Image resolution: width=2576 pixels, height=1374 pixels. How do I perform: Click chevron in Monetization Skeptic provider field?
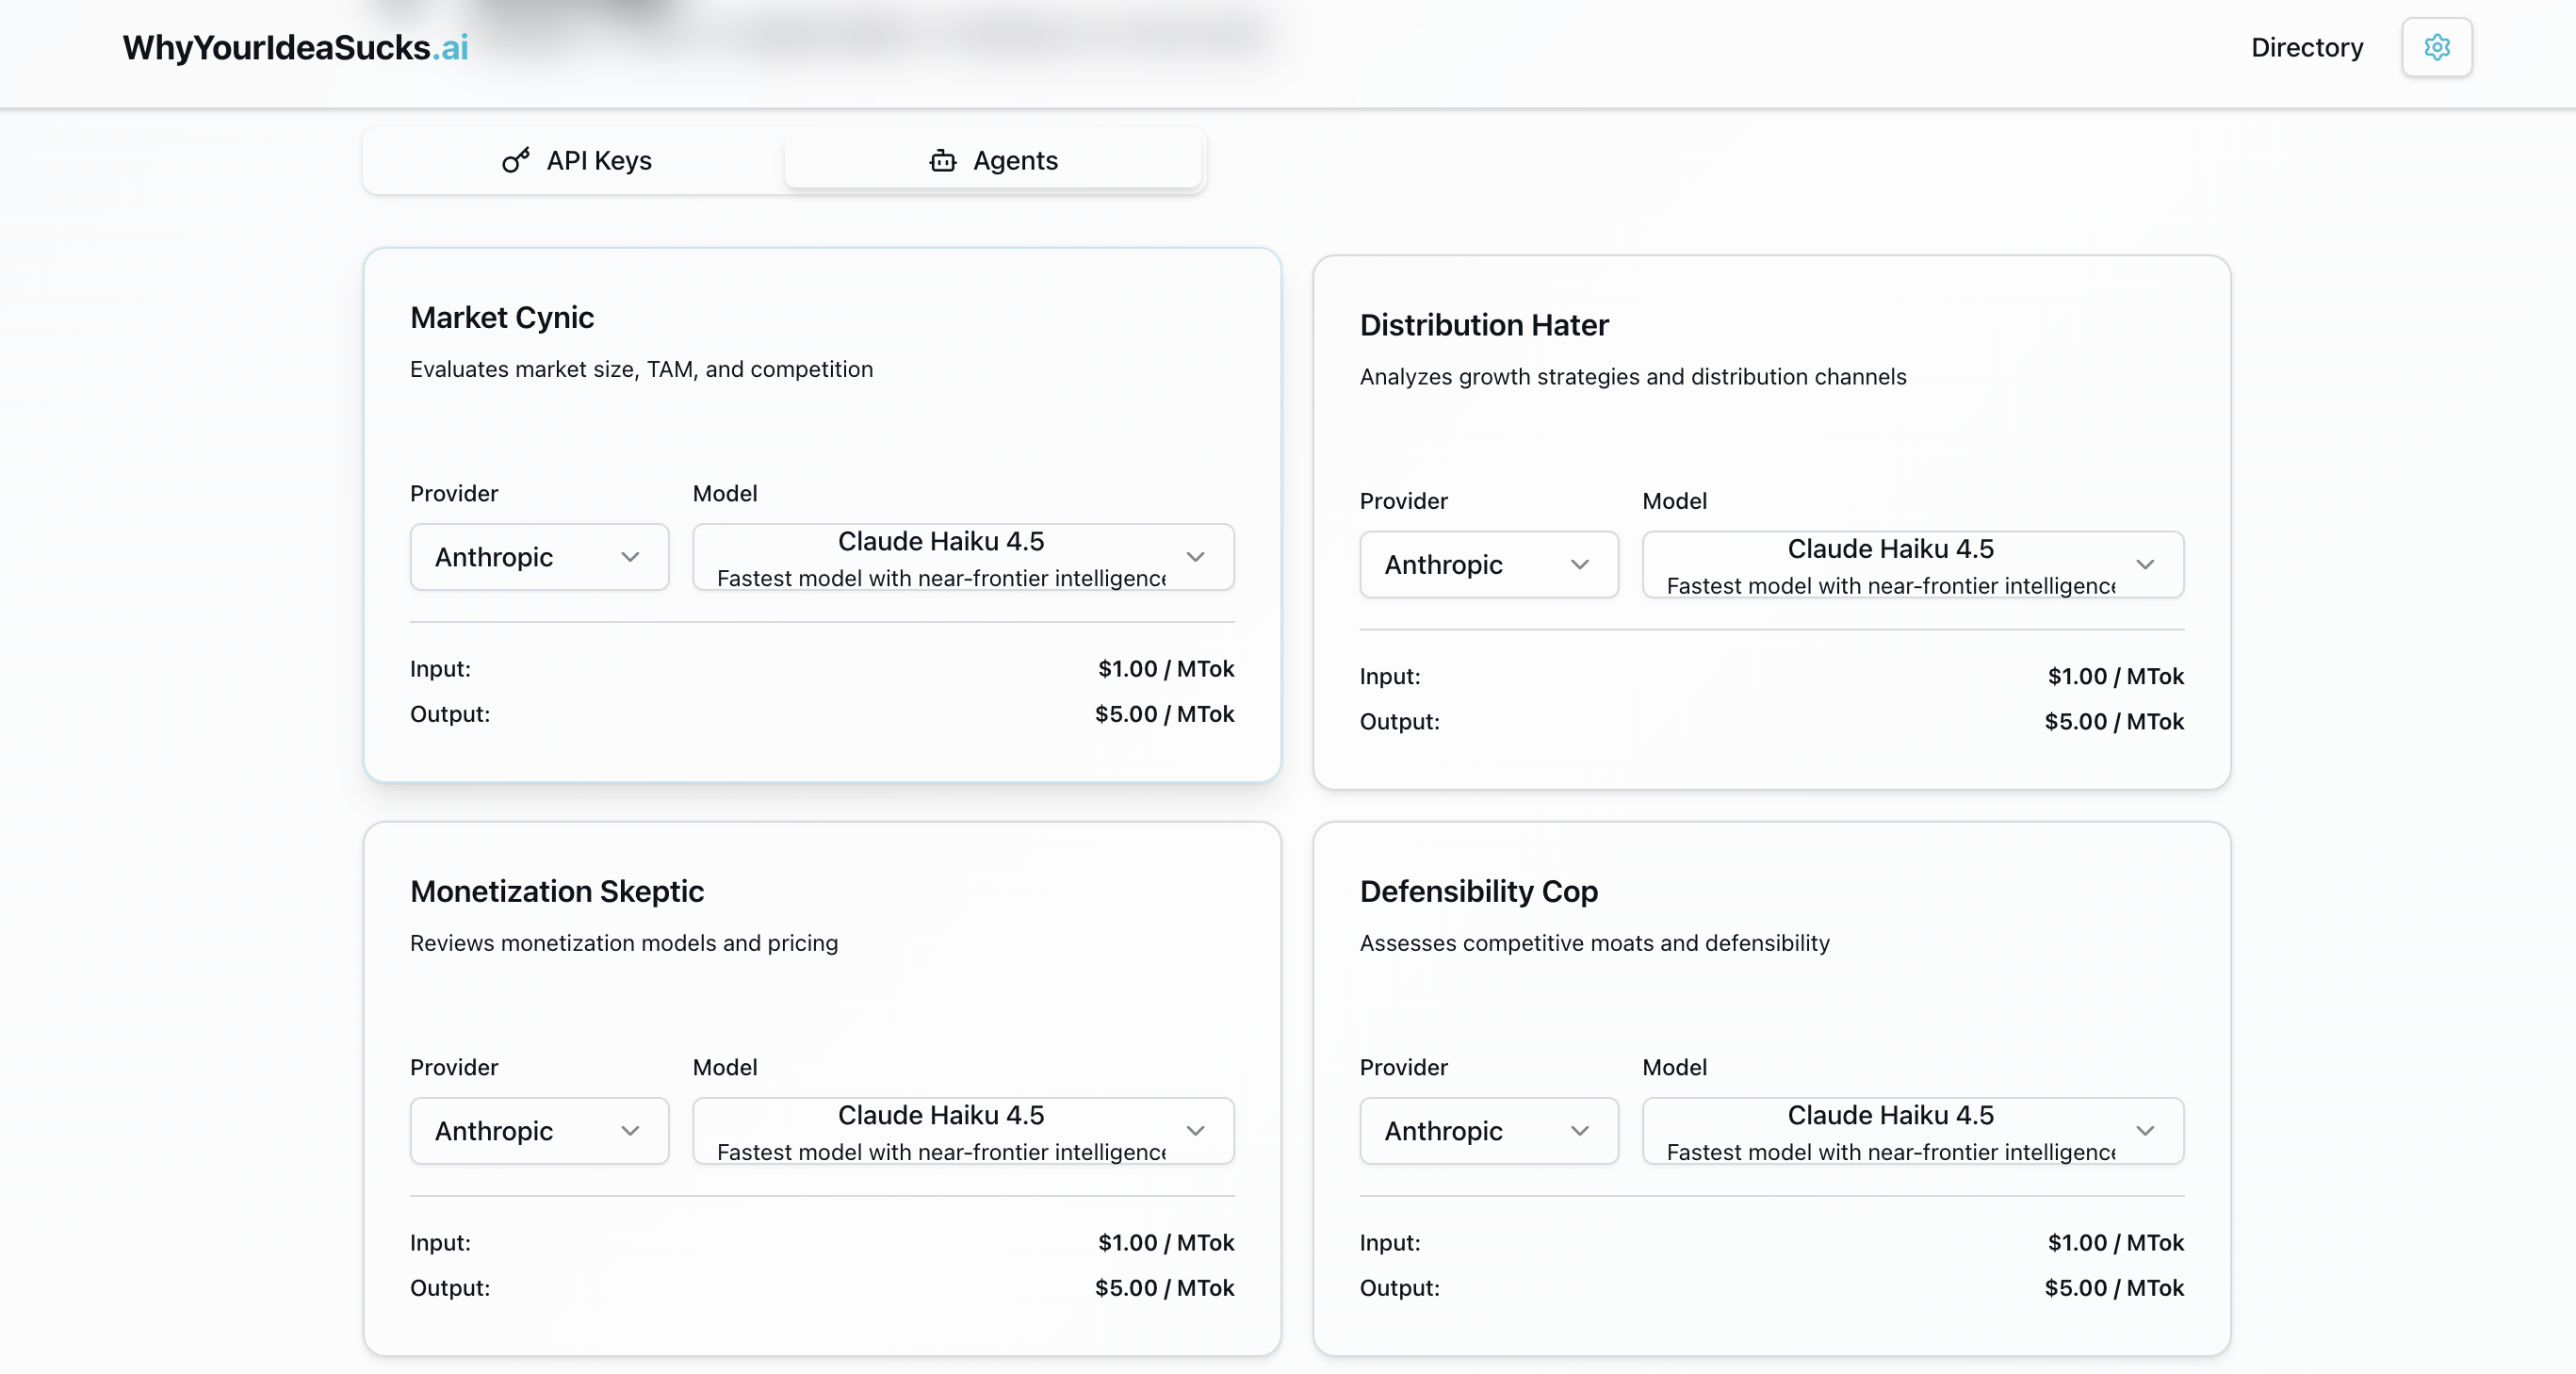point(629,1131)
